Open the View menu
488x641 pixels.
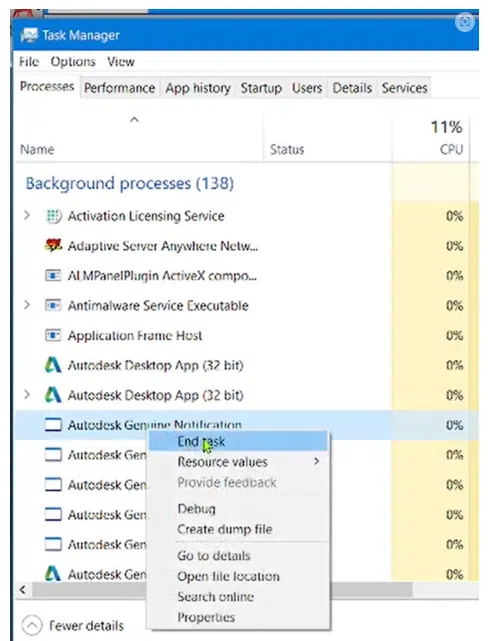(121, 62)
